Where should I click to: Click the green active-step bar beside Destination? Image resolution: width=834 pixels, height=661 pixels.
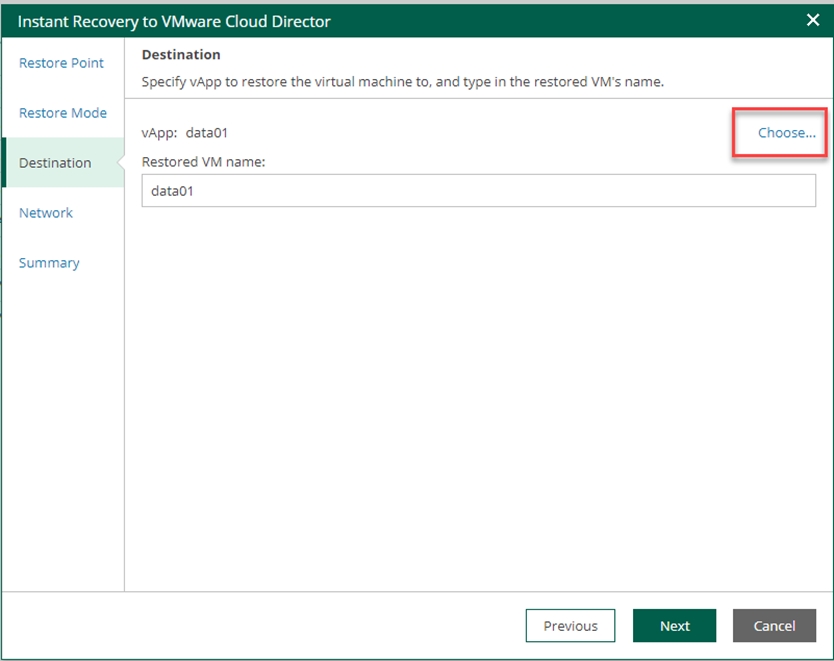pyautogui.click(x=4, y=163)
